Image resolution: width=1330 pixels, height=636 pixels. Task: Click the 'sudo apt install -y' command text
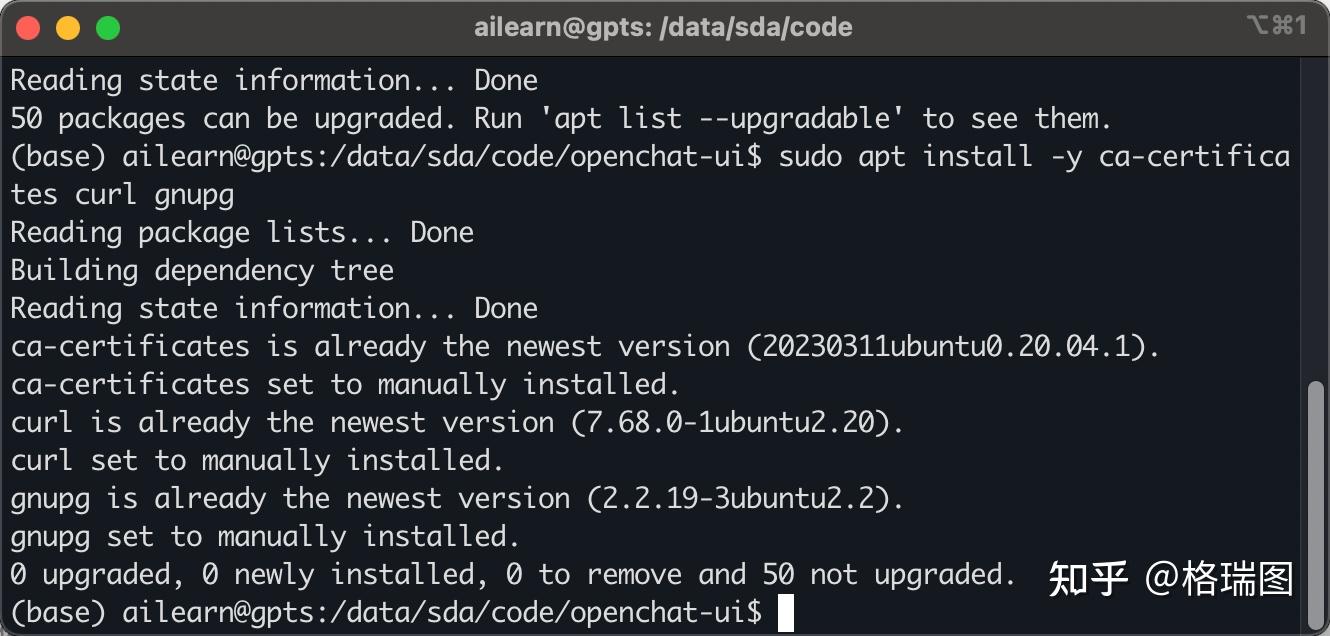pos(930,156)
